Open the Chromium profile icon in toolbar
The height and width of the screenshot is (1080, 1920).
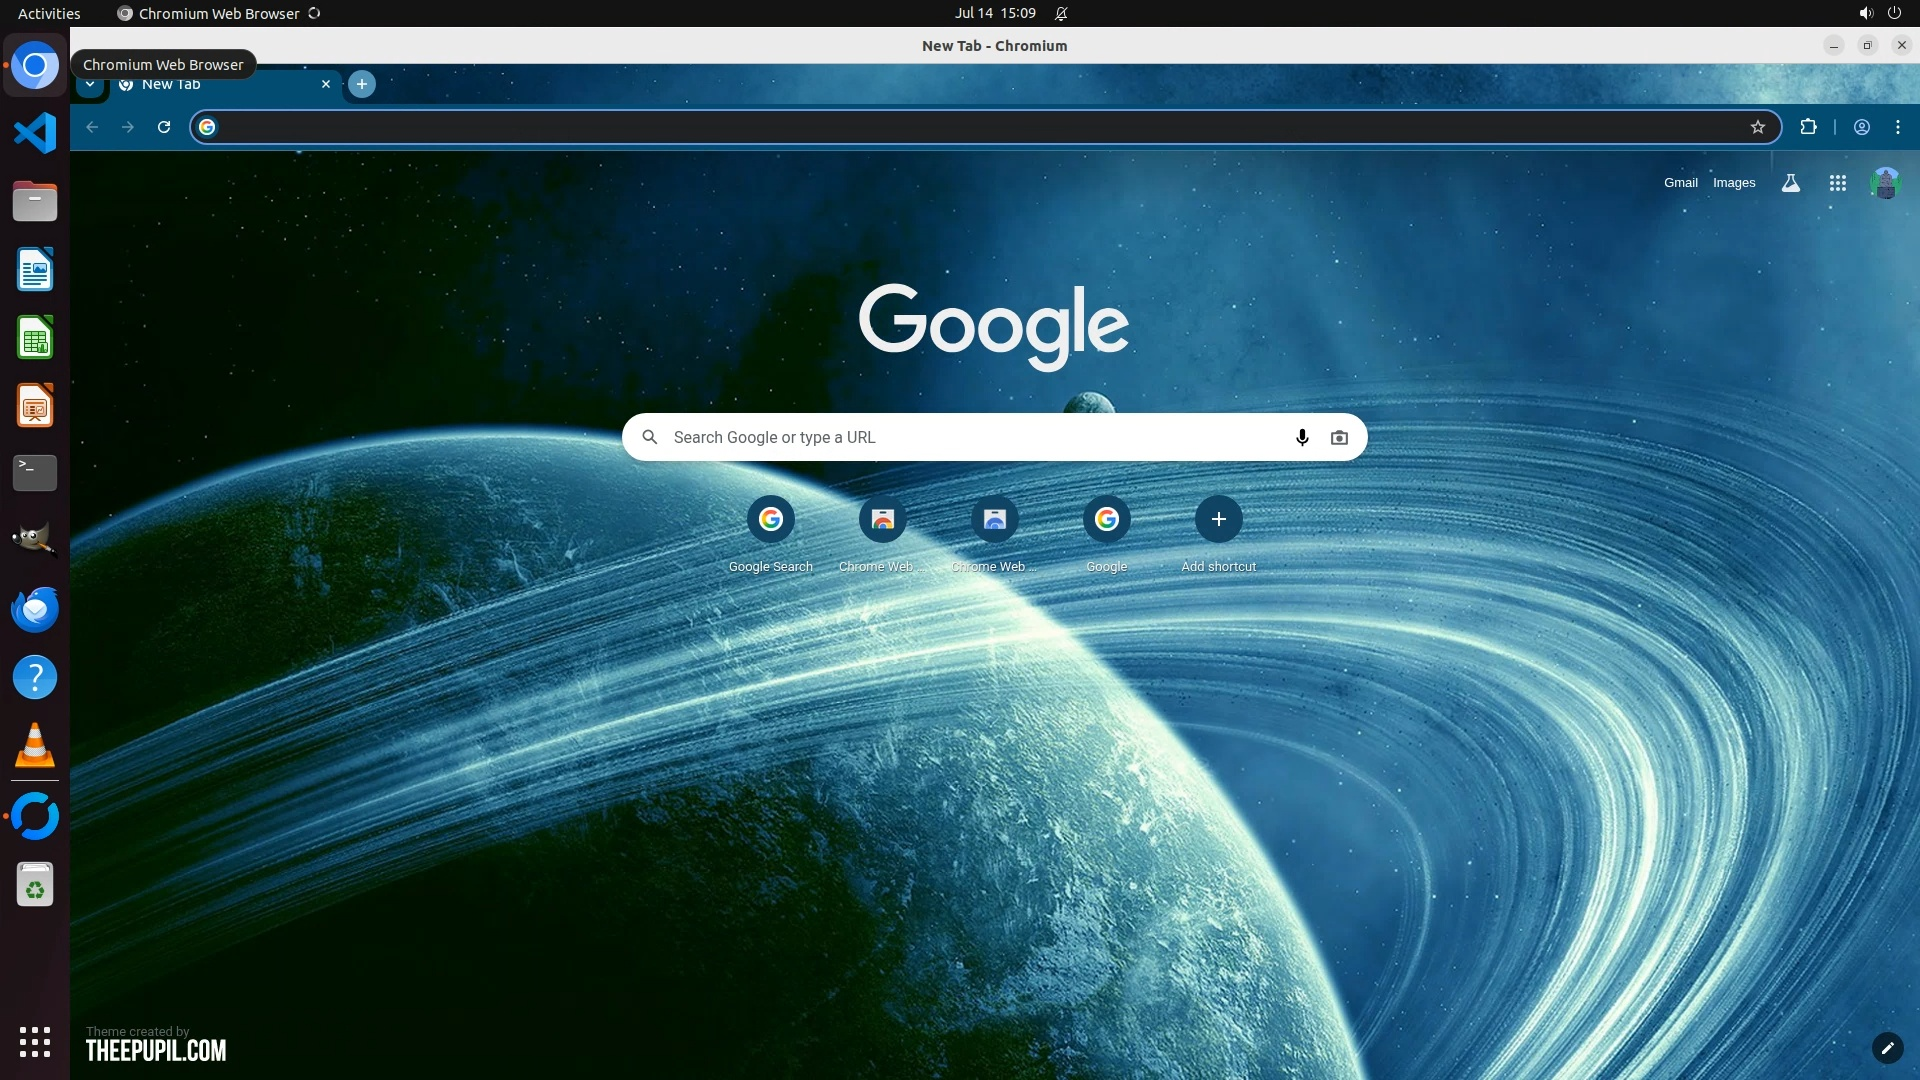click(1861, 127)
